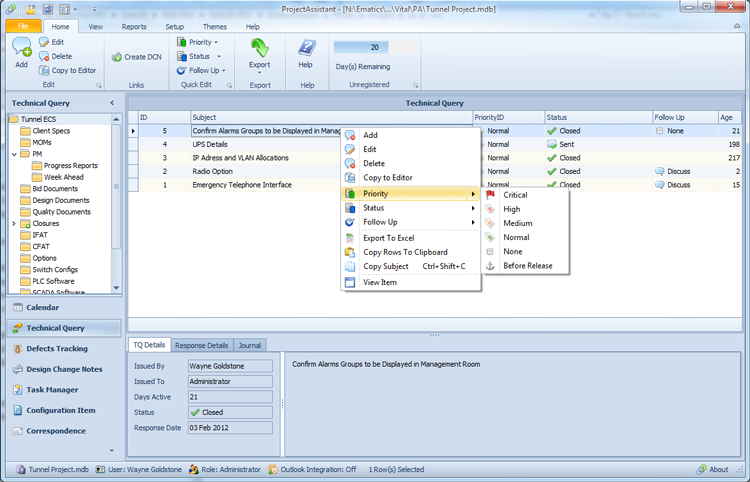Click the Create DCN icon

116,57
